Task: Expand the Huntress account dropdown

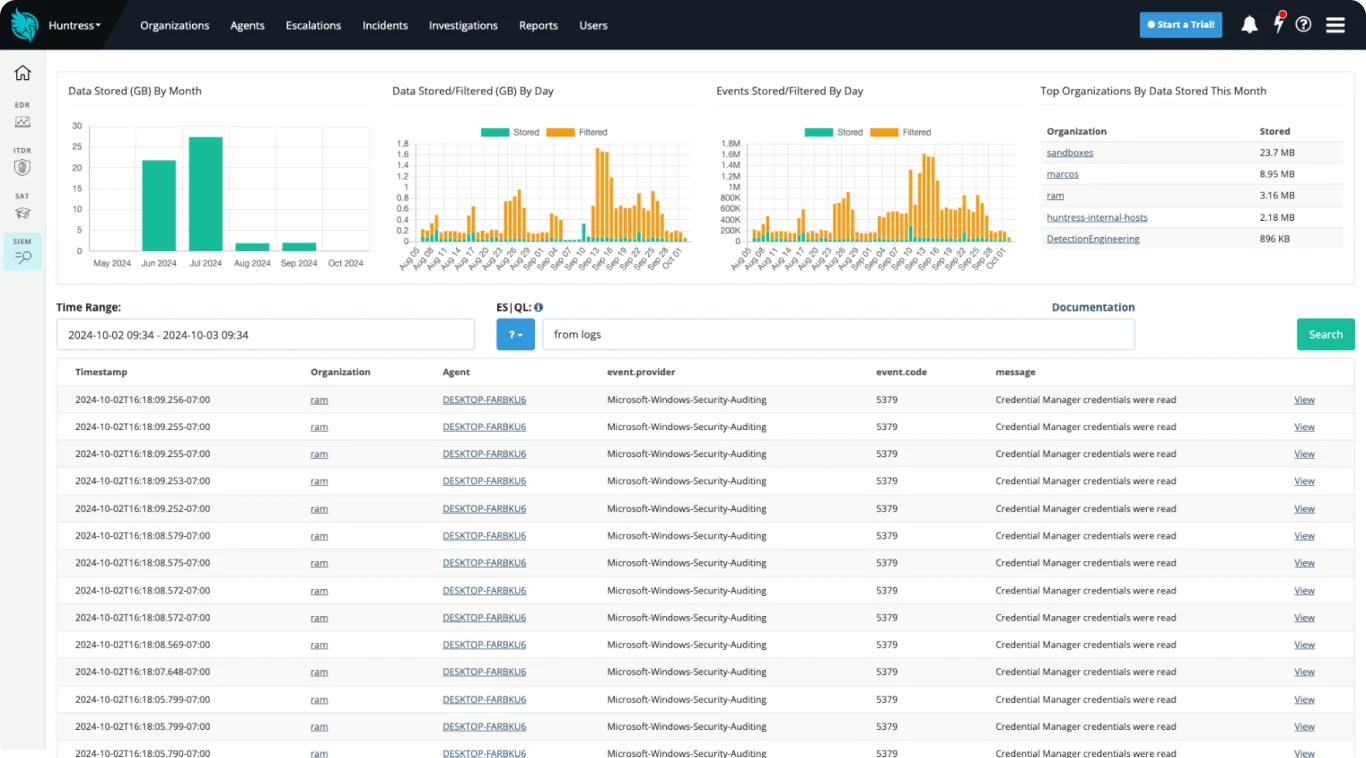Action: [74, 25]
